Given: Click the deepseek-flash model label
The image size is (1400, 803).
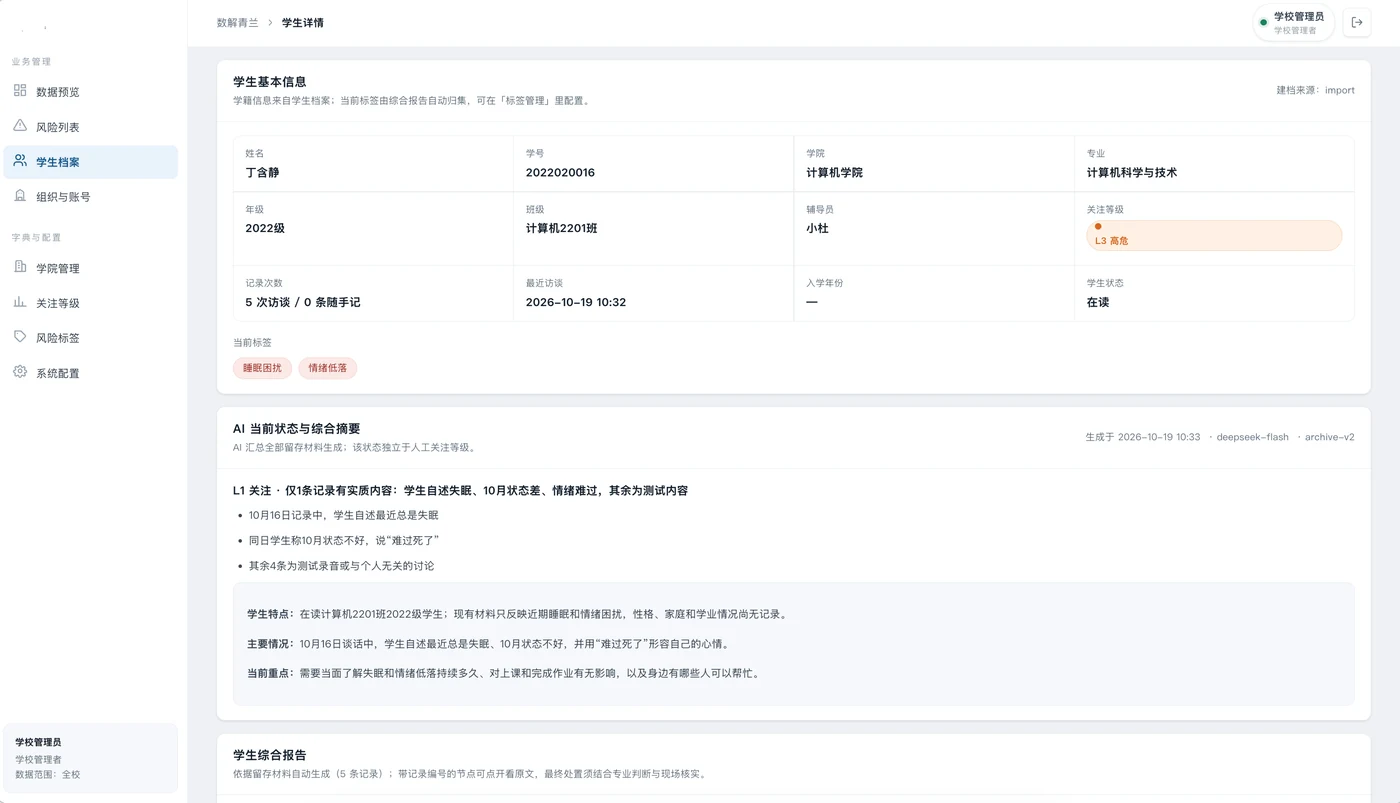Looking at the screenshot, I should [x=1252, y=437].
